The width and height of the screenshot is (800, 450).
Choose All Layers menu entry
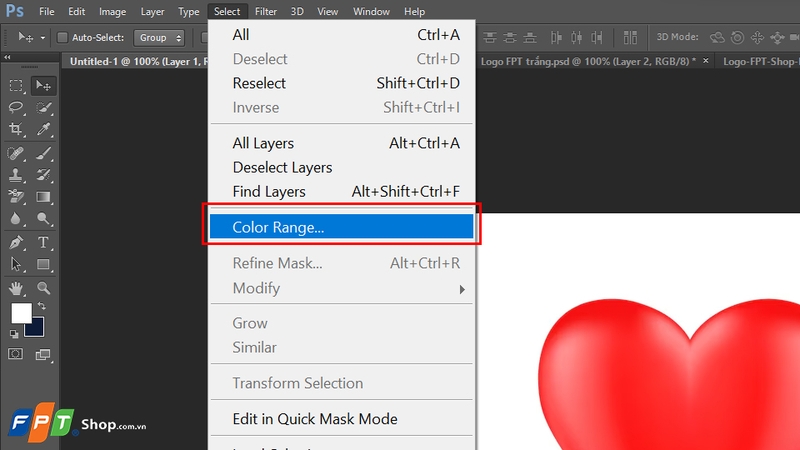click(x=342, y=143)
